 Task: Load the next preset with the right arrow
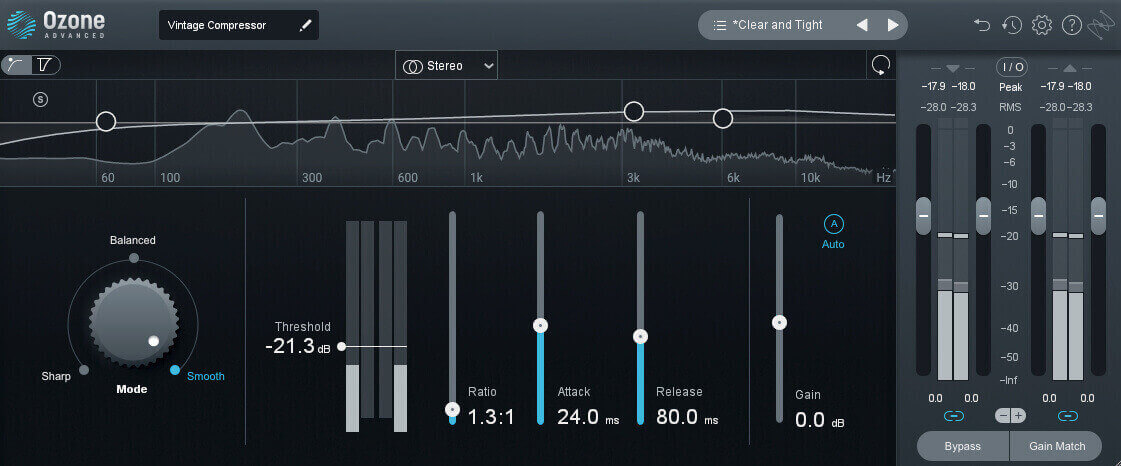point(893,25)
